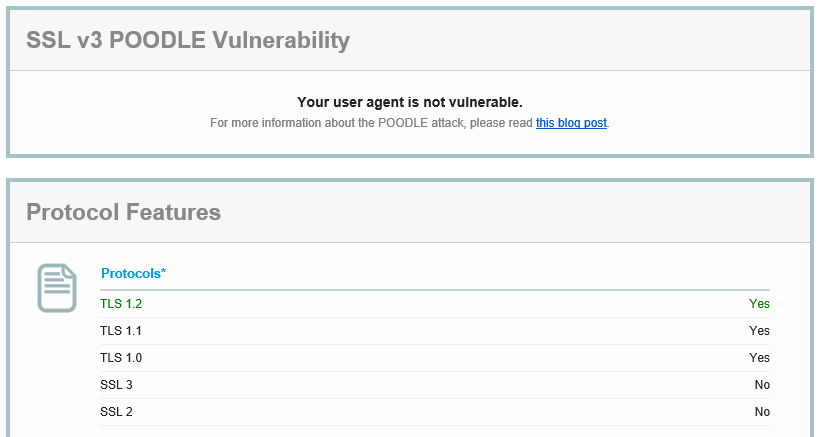Click the bold 'Your user agent is not vulnerable' text
The width and height of the screenshot is (820, 437).
coord(410,102)
